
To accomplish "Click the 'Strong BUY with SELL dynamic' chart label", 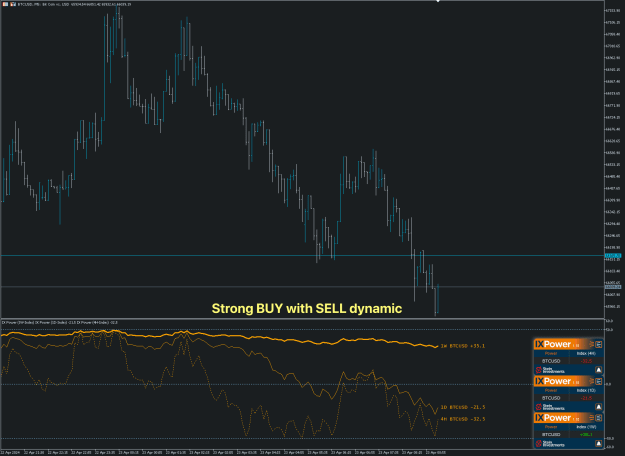I will [307, 309].
